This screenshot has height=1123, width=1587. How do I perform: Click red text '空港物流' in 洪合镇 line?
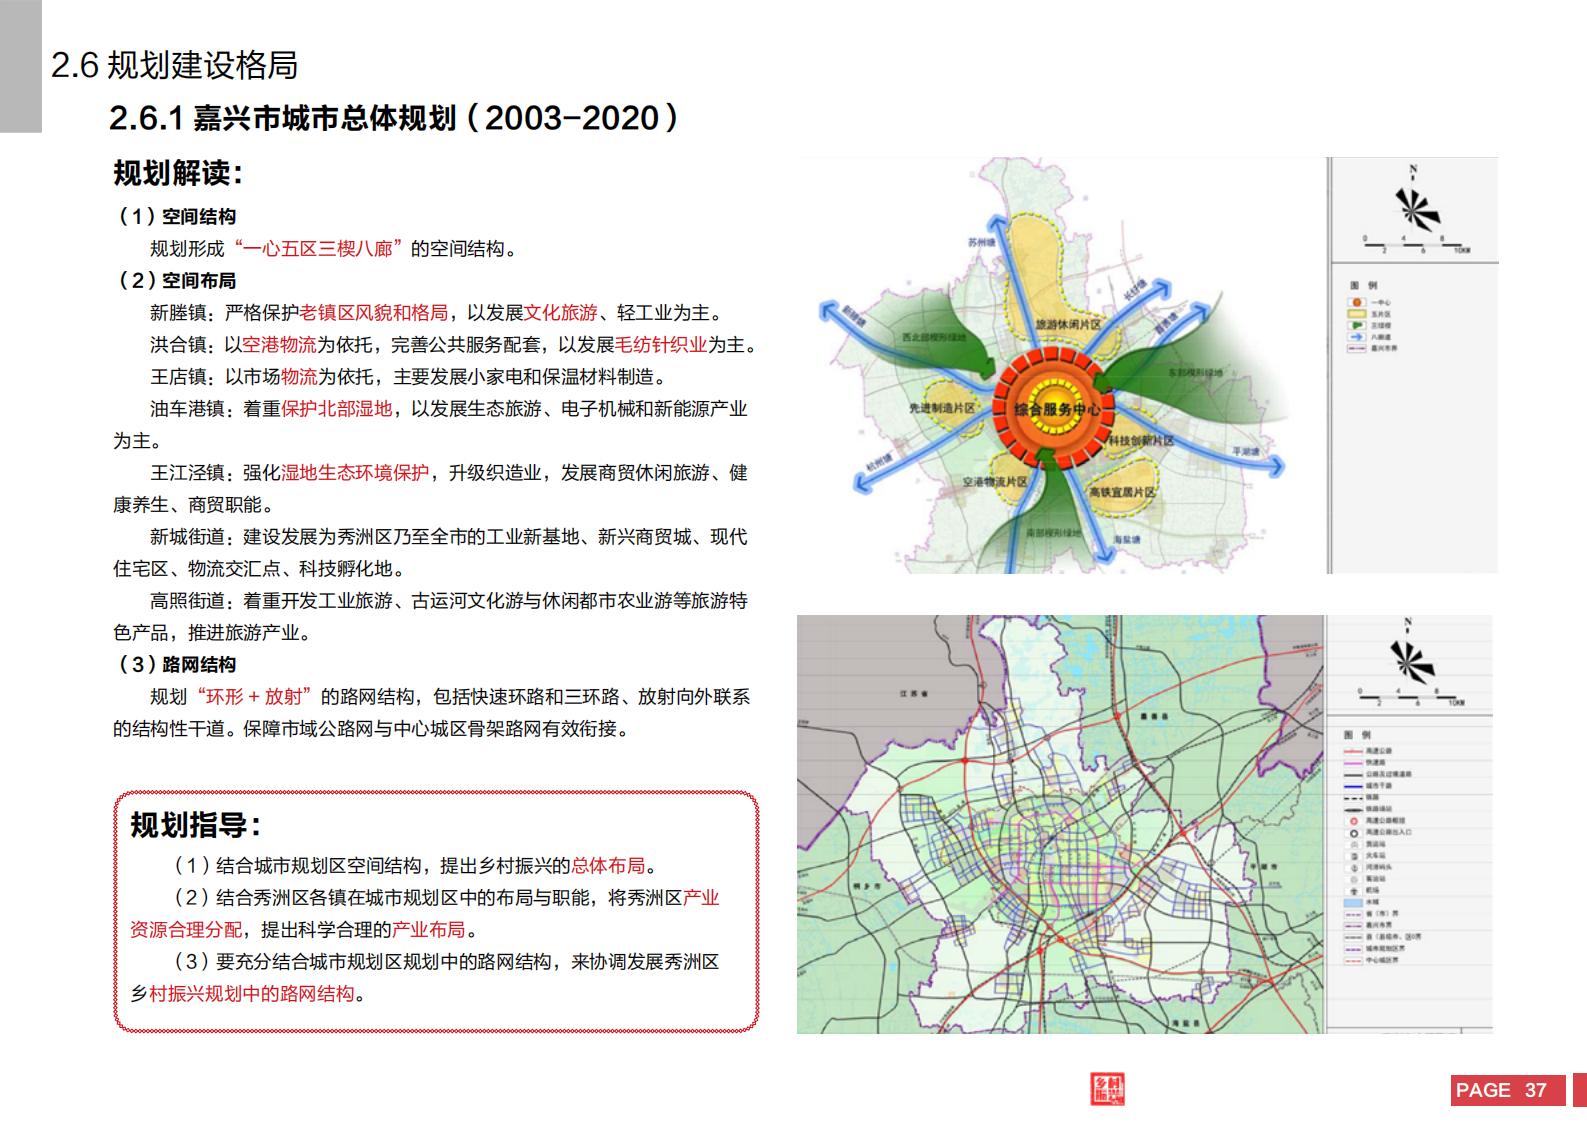(280, 345)
